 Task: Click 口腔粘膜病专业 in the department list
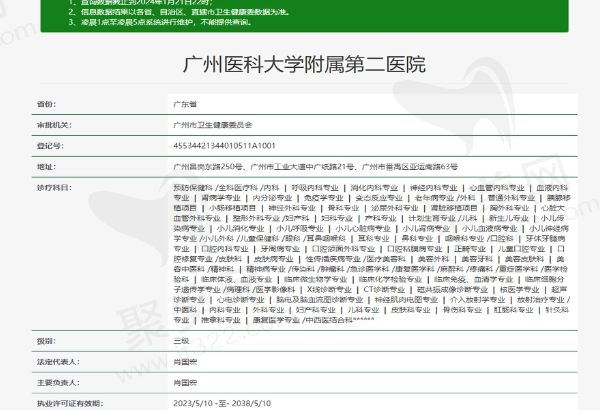pos(414,249)
